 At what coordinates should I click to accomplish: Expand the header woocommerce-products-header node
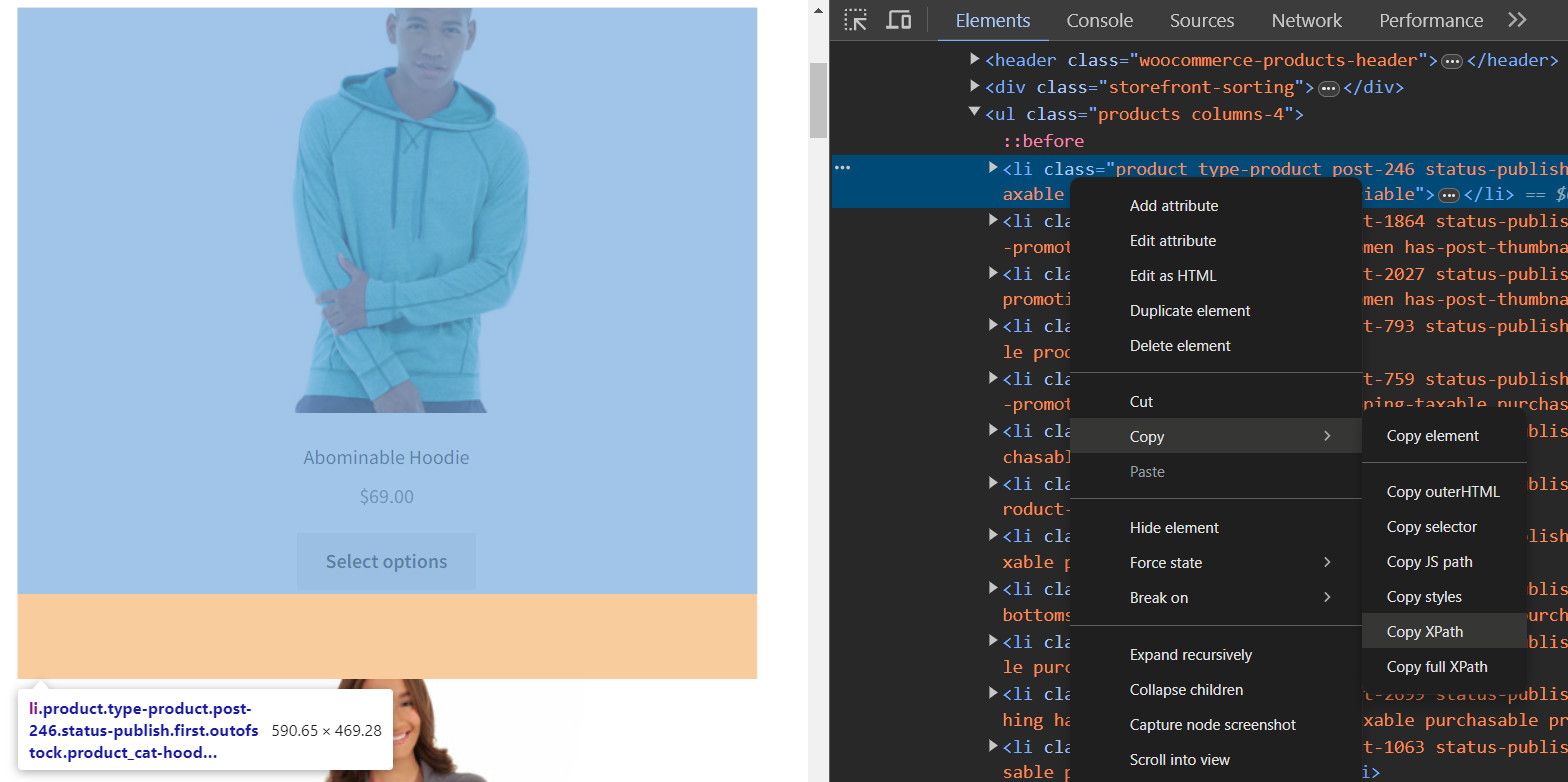tap(975, 60)
